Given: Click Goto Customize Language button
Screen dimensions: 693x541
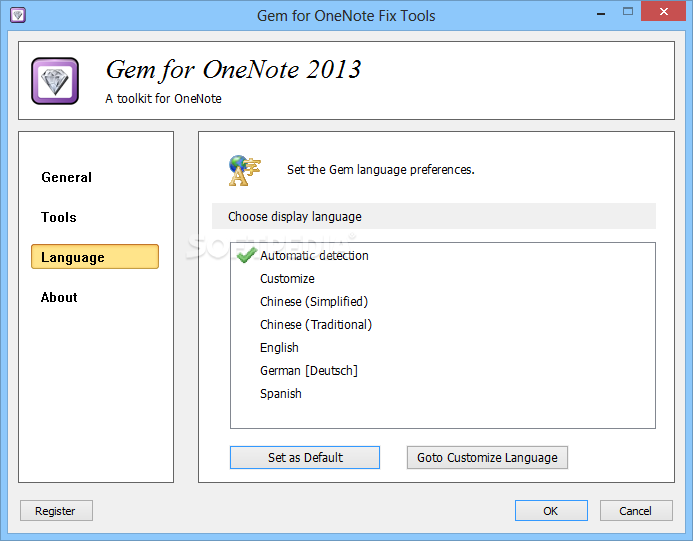Looking at the screenshot, I should (487, 457).
